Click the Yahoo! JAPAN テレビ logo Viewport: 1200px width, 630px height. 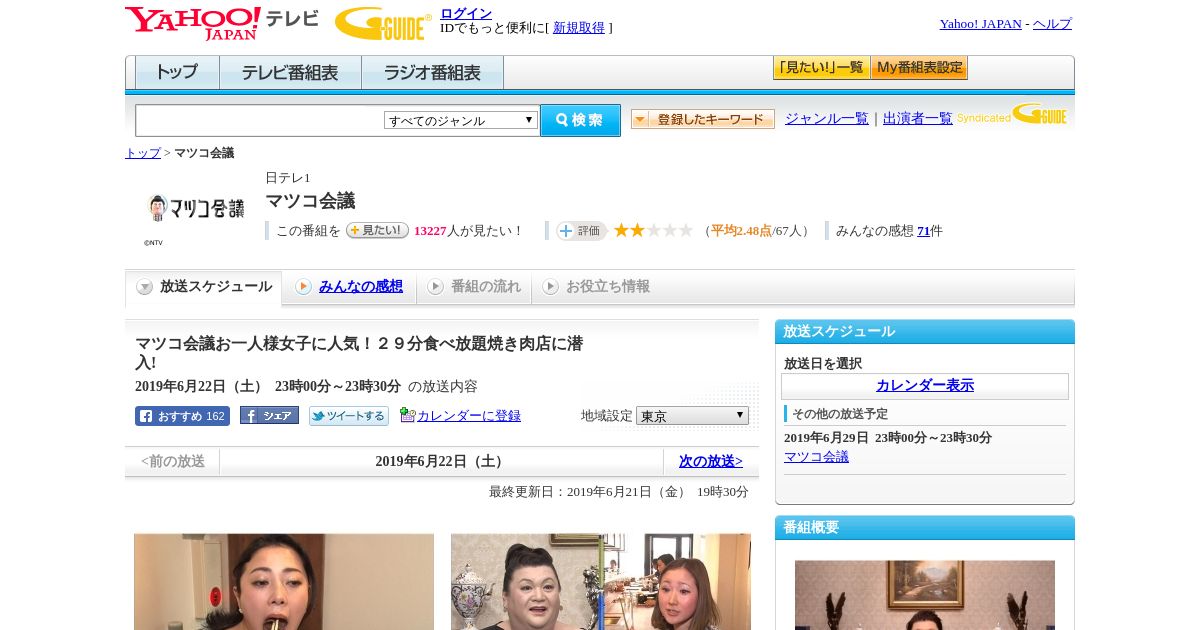pyautogui.click(x=222, y=23)
